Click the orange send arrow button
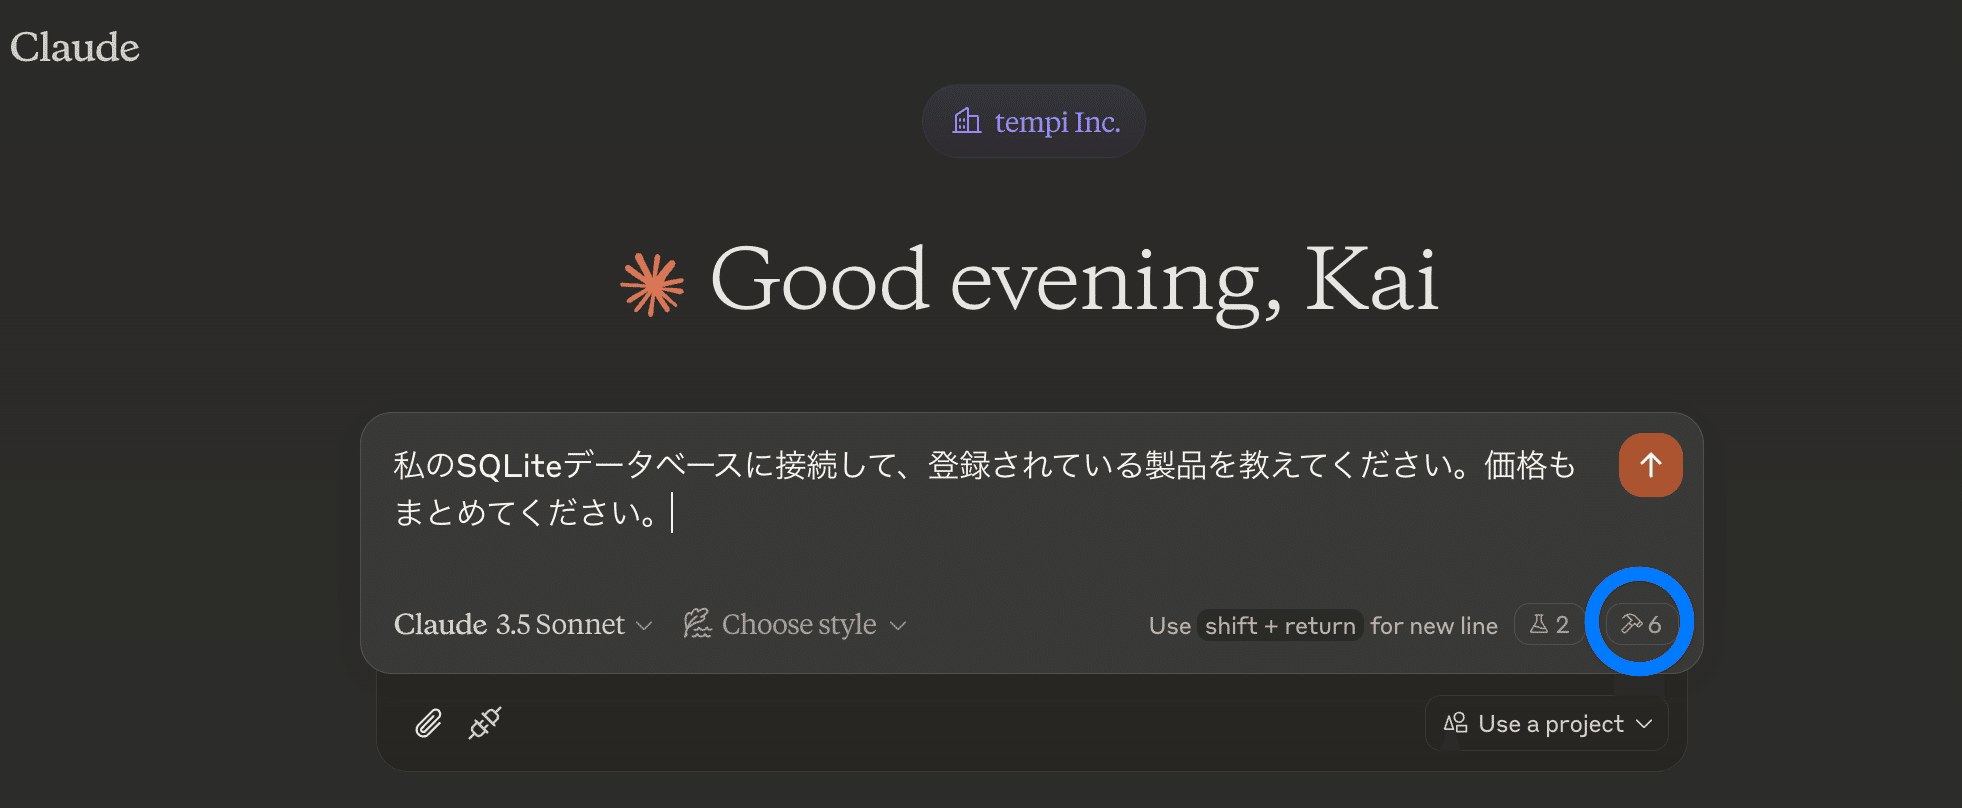This screenshot has height=808, width=1962. click(1650, 465)
